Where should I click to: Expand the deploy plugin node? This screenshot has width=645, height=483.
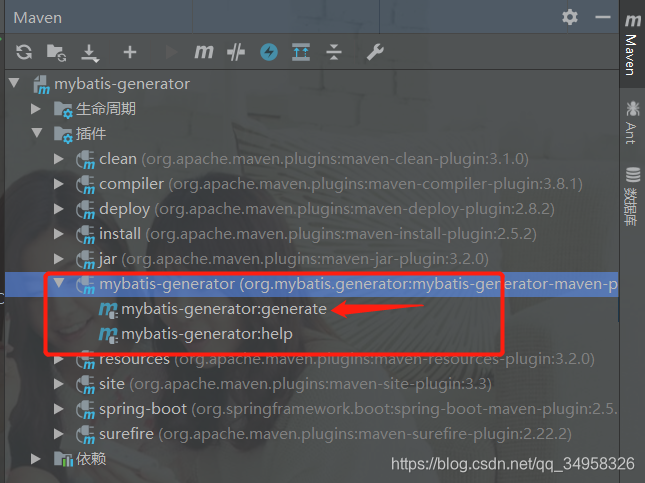59,209
